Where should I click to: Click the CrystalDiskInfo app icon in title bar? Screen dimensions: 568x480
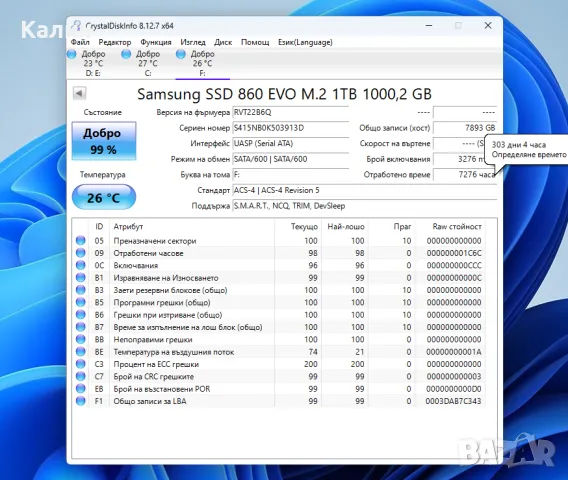coord(76,26)
